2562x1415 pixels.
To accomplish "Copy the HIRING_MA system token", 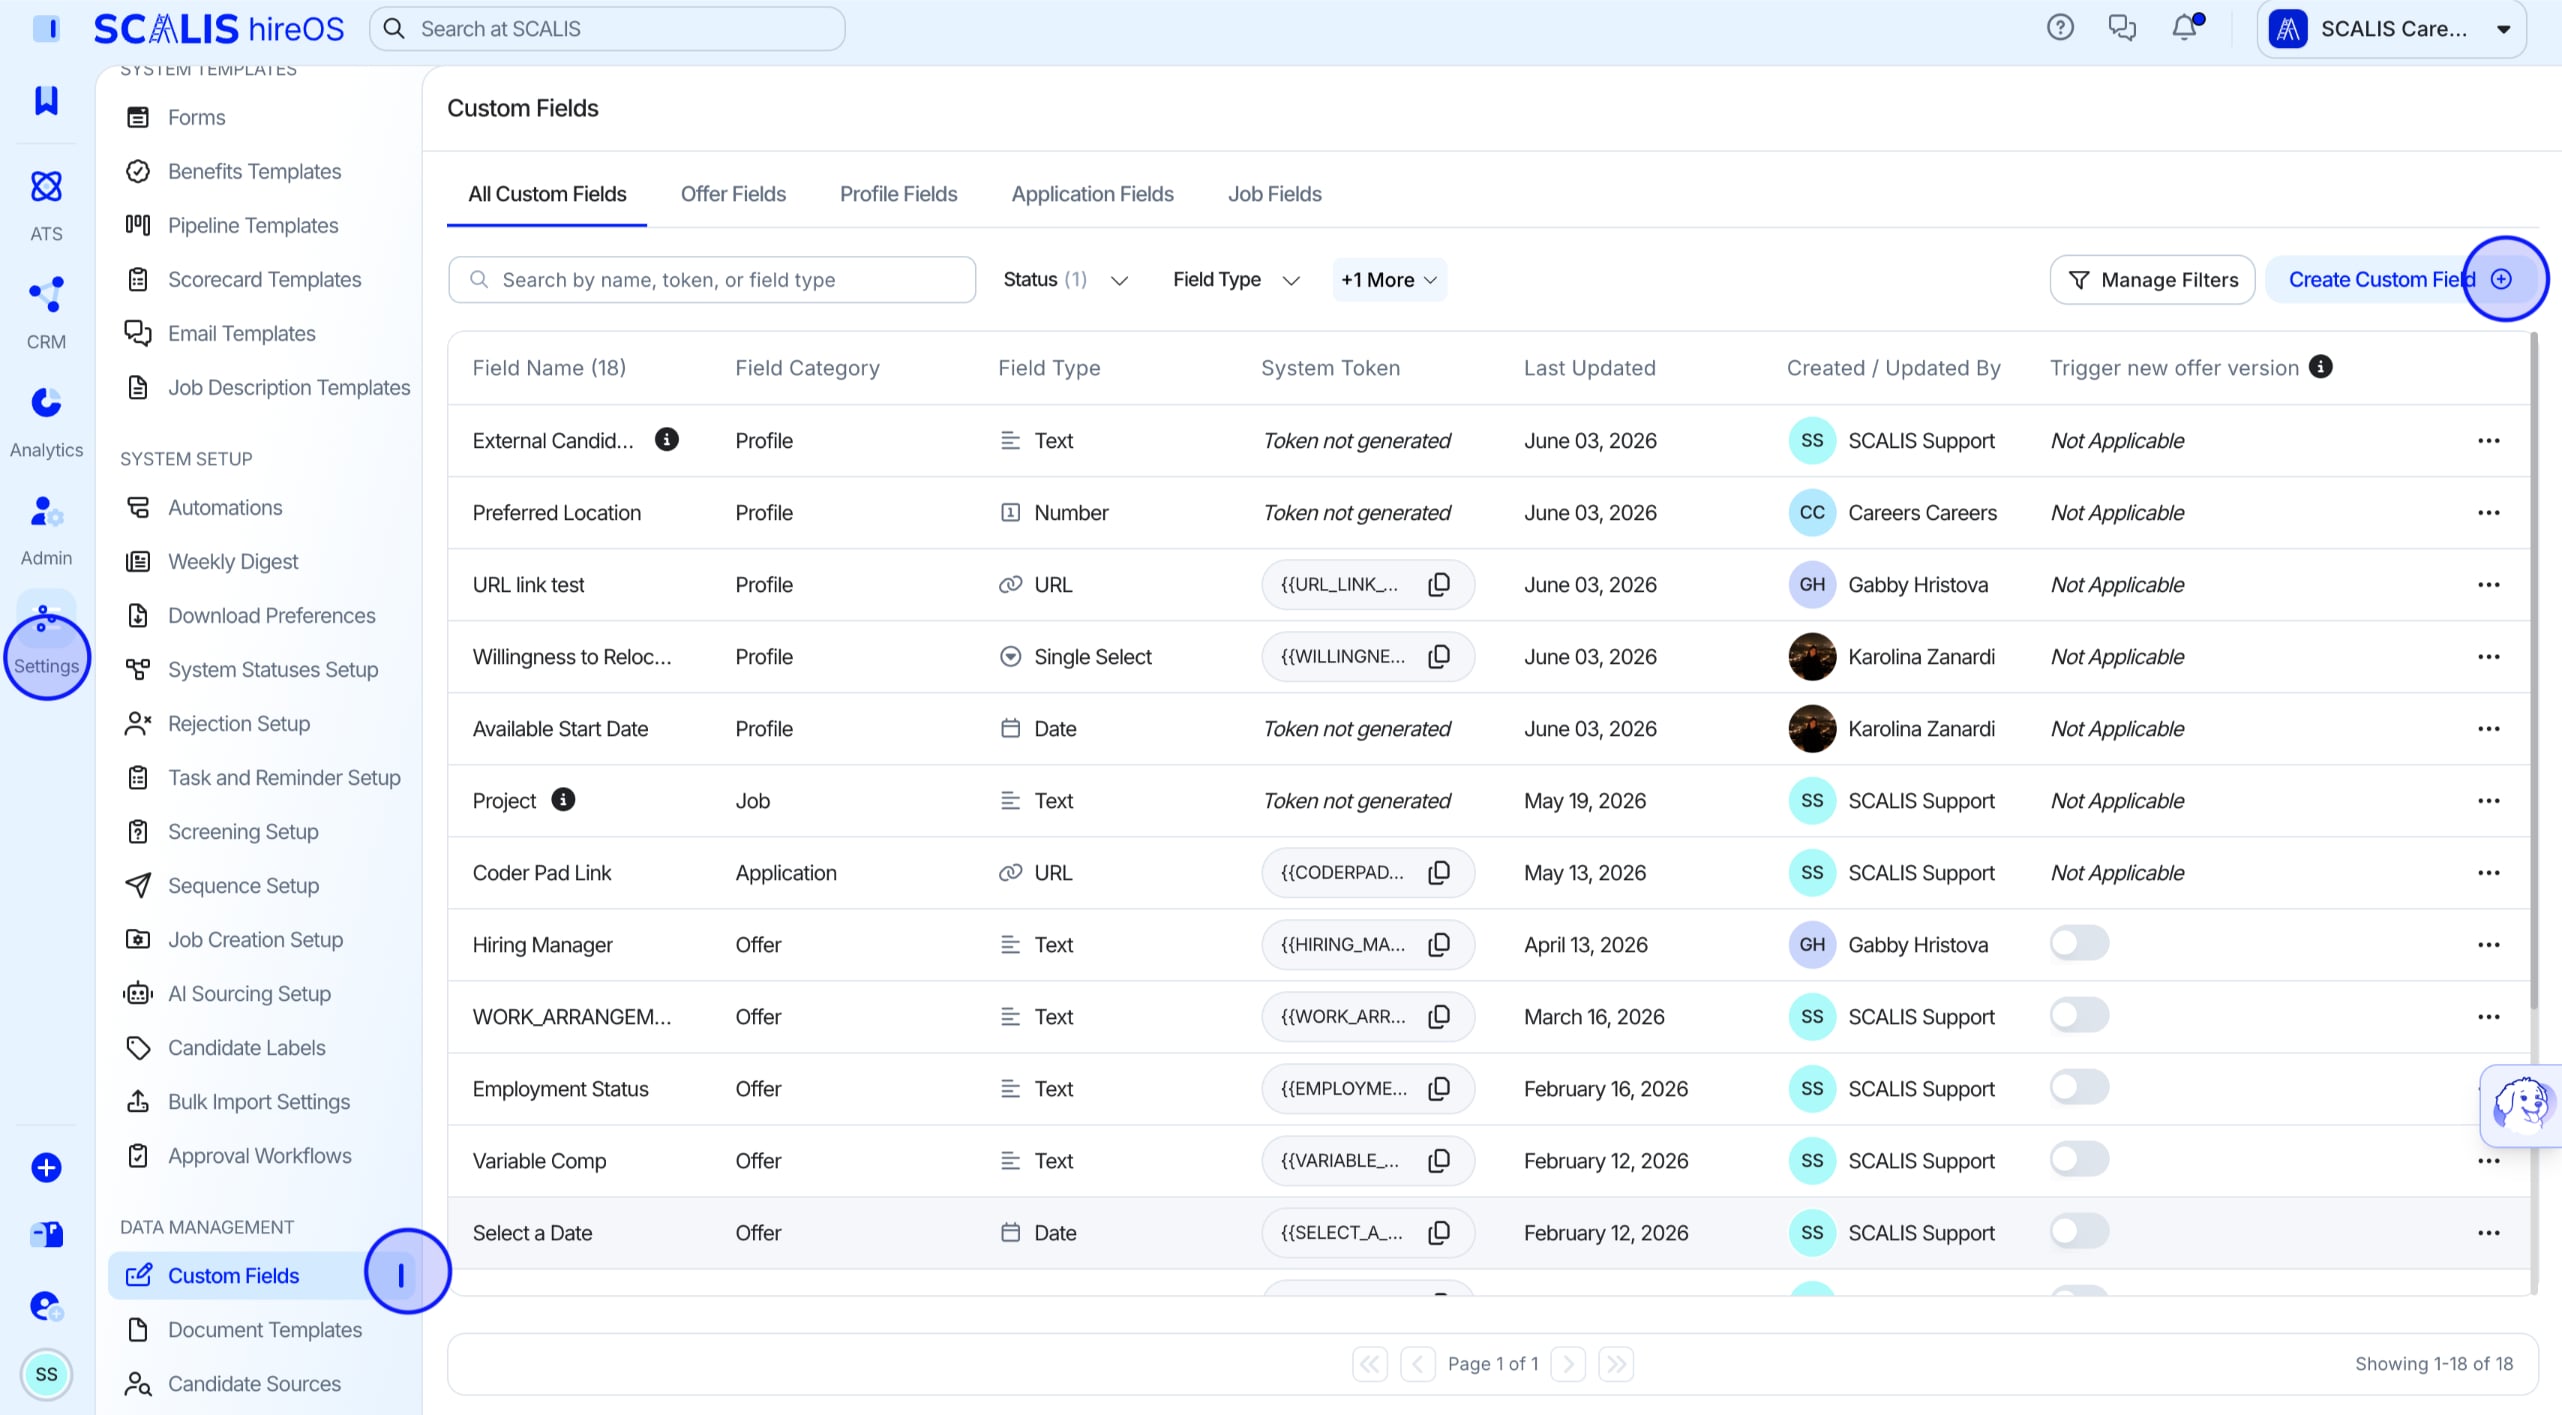I will pyautogui.click(x=1439, y=944).
